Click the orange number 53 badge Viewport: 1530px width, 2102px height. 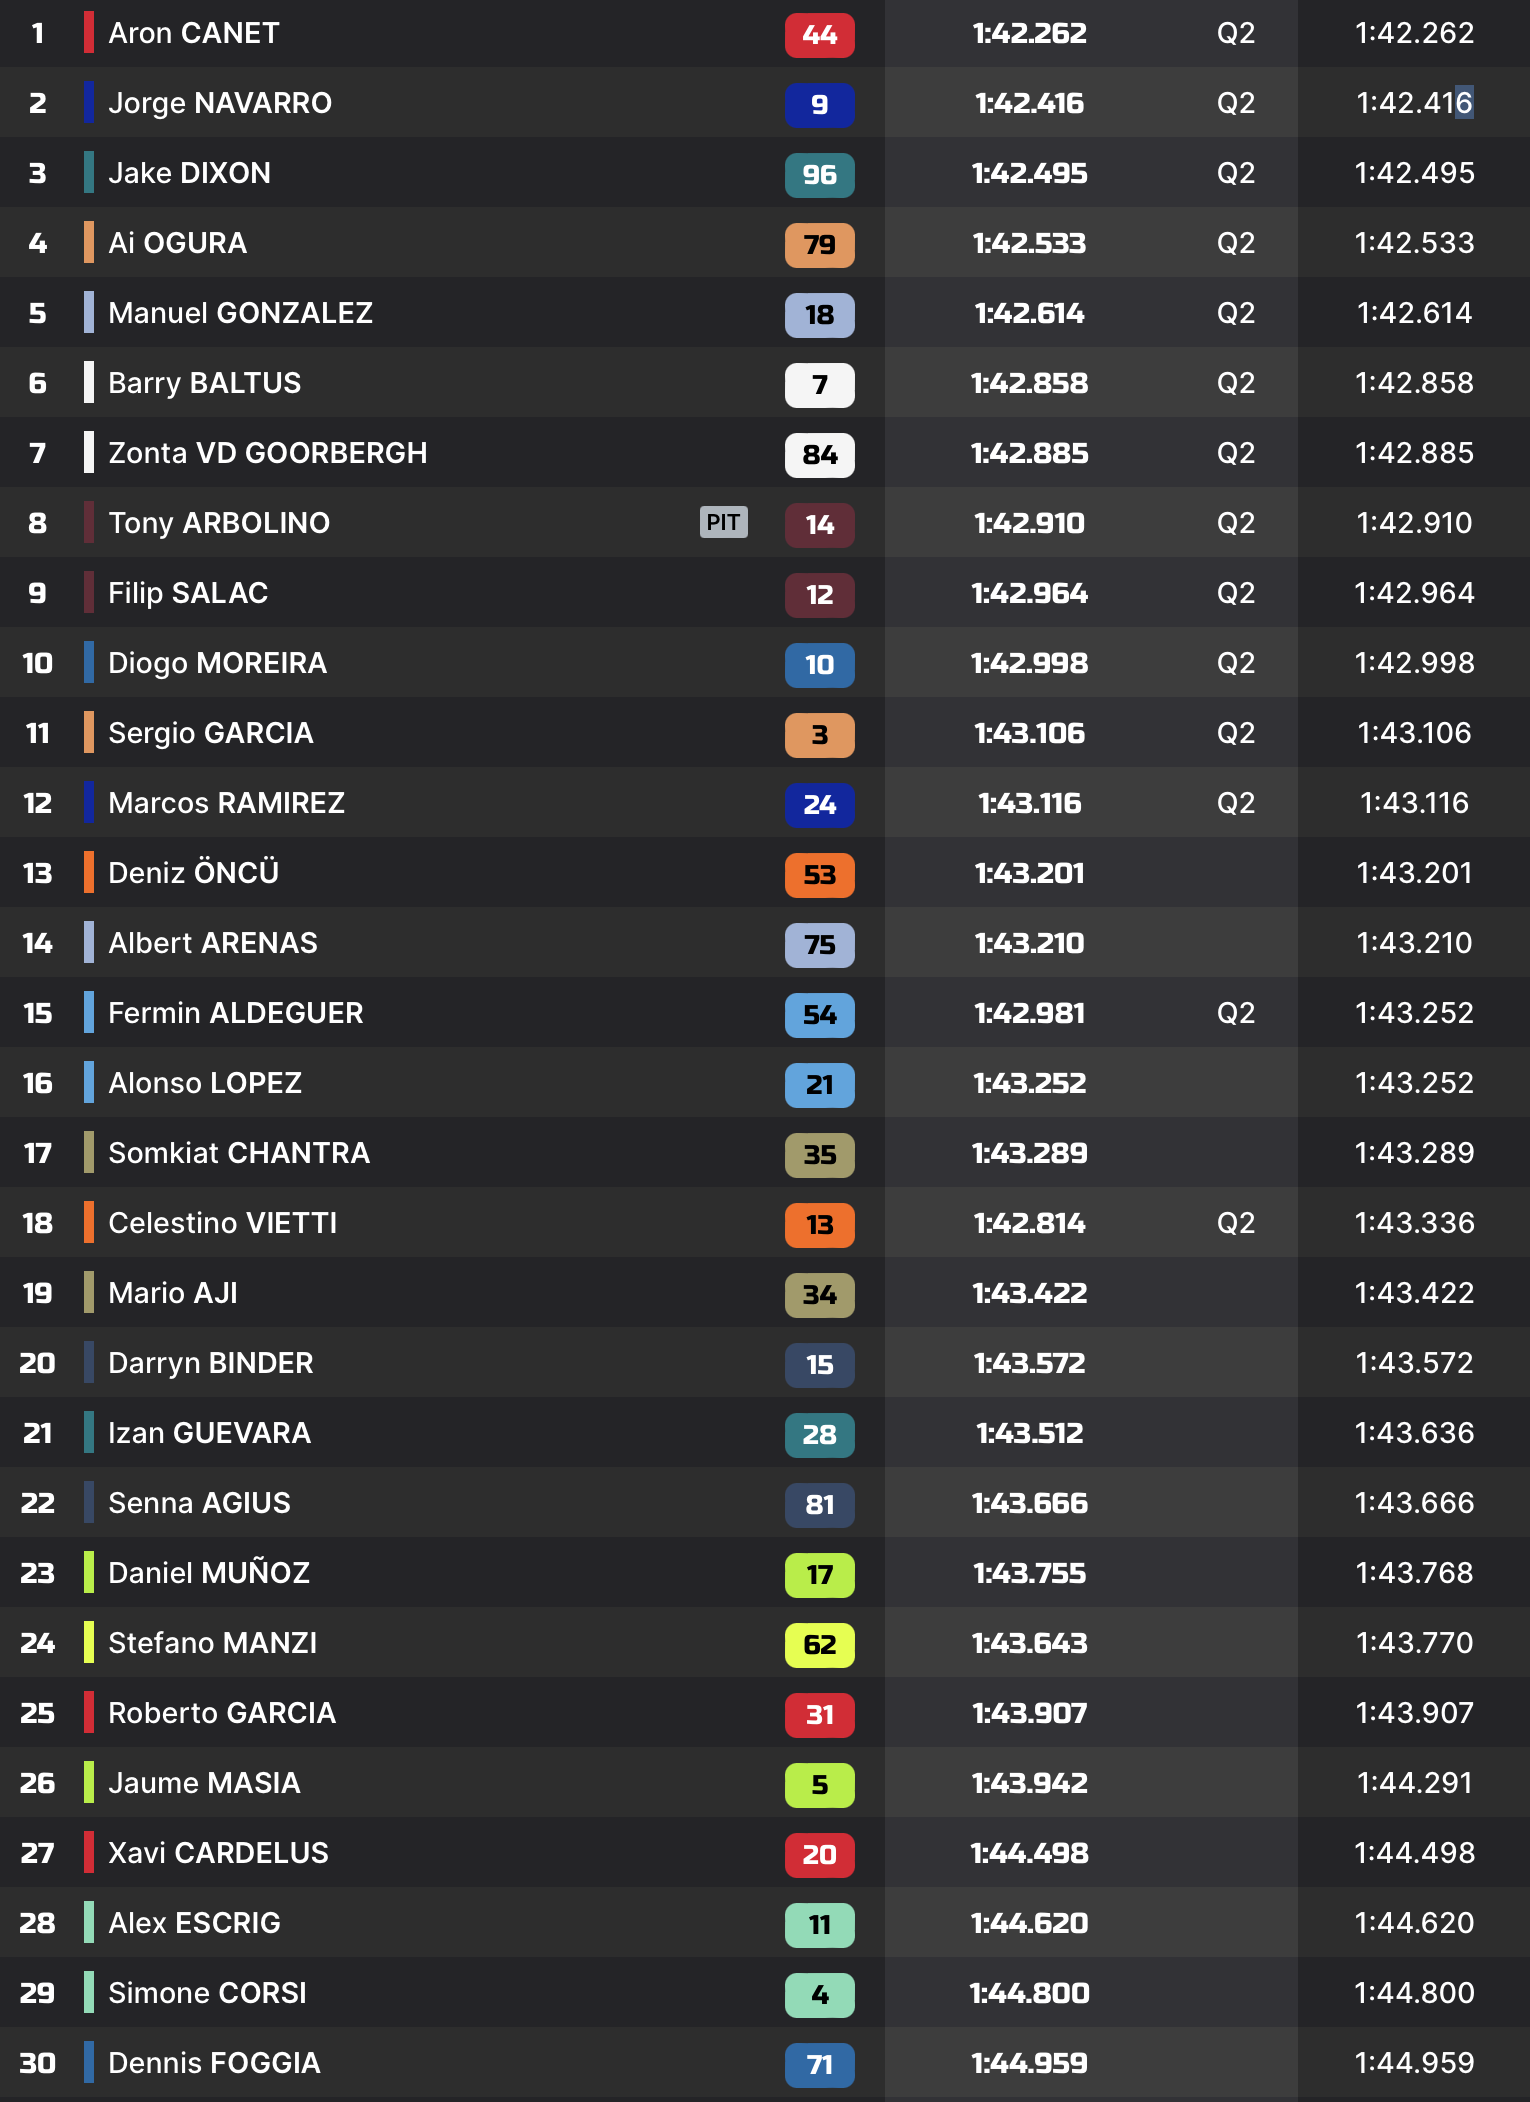(x=819, y=875)
